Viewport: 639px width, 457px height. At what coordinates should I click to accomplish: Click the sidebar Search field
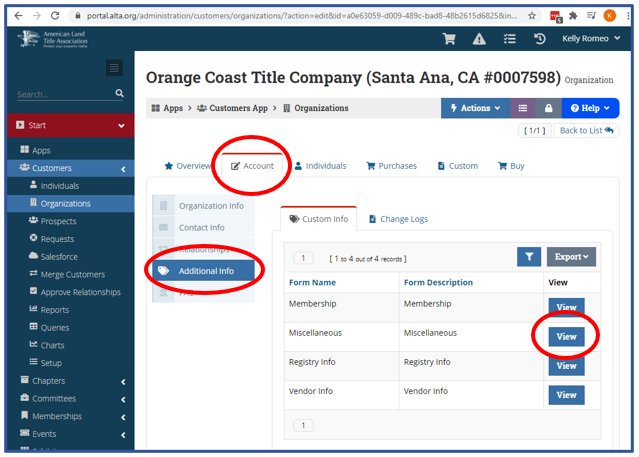click(x=65, y=94)
